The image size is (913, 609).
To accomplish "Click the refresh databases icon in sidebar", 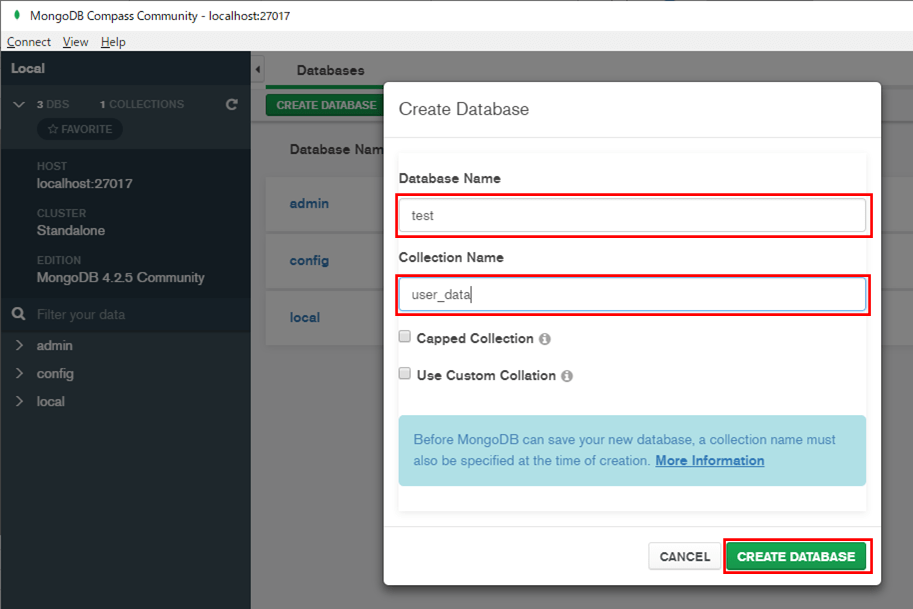I will [x=232, y=104].
